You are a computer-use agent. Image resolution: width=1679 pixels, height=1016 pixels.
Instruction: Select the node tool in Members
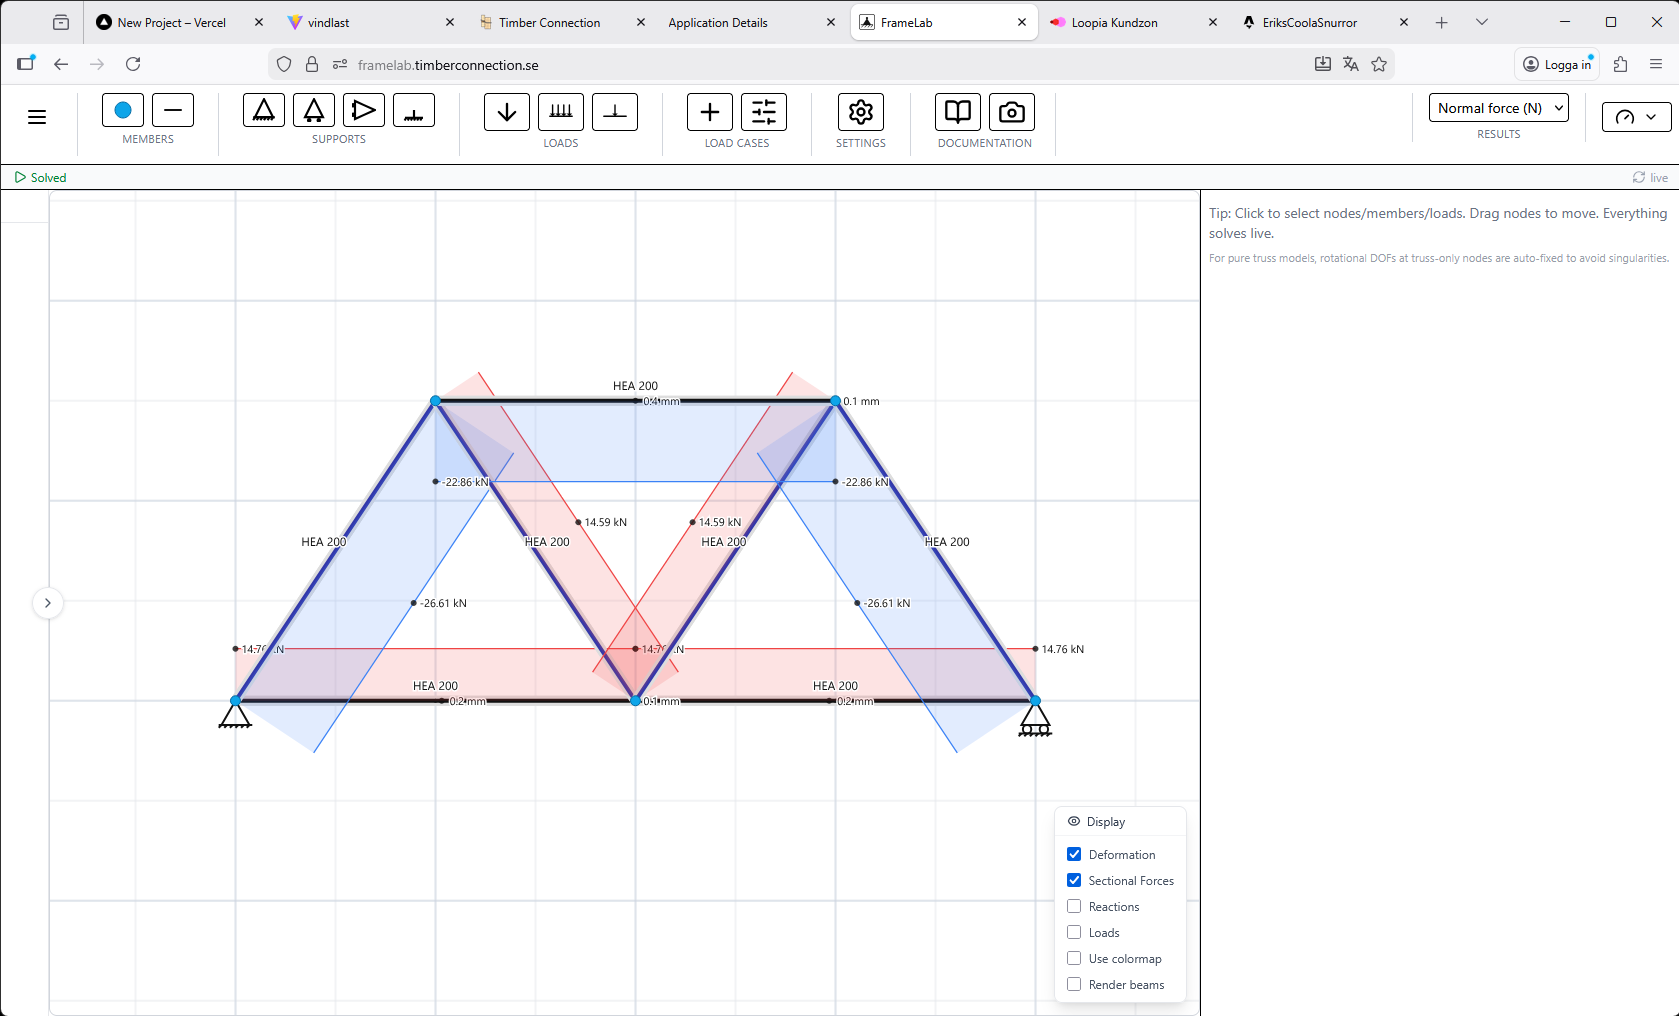click(123, 110)
